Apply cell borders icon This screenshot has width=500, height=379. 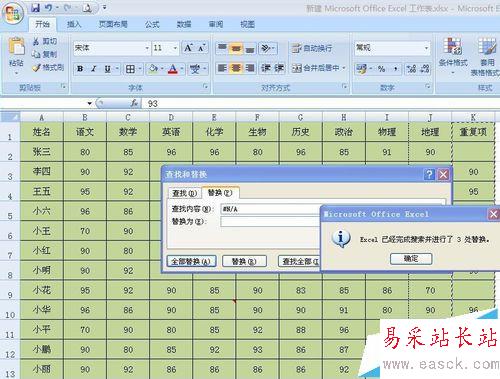[130, 69]
